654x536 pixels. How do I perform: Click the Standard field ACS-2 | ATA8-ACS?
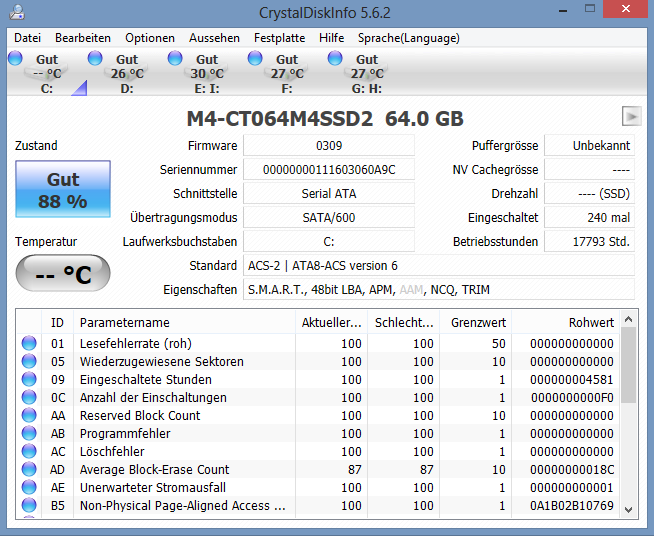[439, 266]
